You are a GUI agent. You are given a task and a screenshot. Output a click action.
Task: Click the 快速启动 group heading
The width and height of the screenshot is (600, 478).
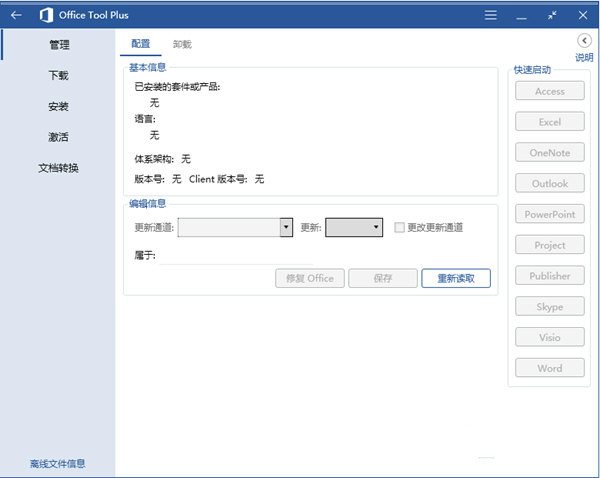click(532, 70)
